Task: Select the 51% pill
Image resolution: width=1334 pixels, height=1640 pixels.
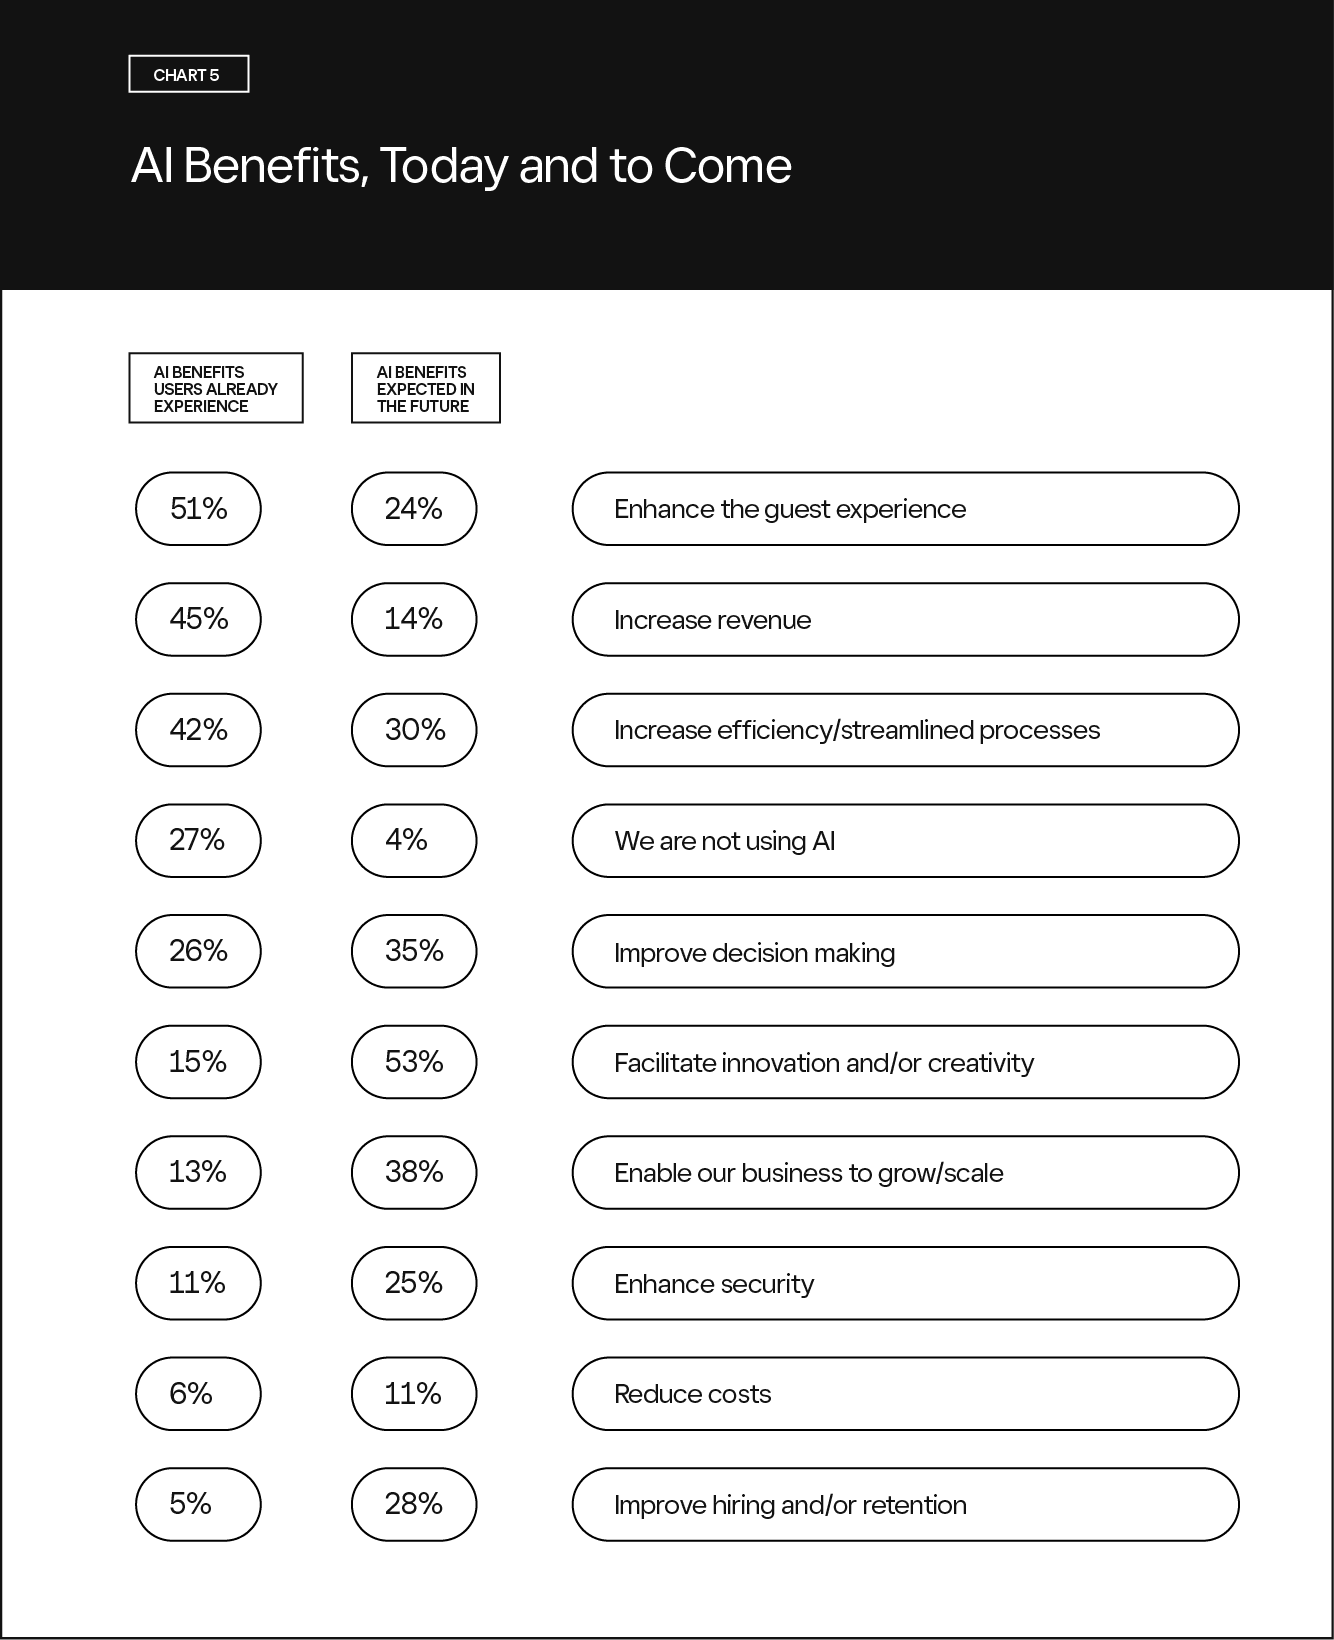Action: tap(198, 509)
